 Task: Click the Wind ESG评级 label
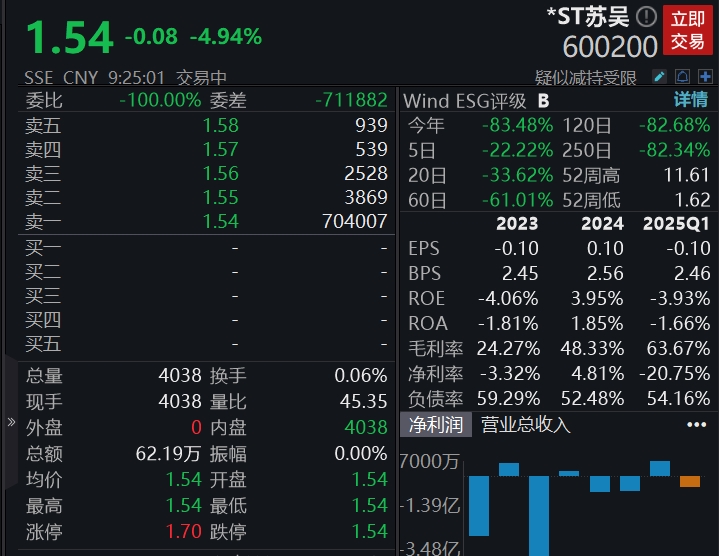coord(465,100)
